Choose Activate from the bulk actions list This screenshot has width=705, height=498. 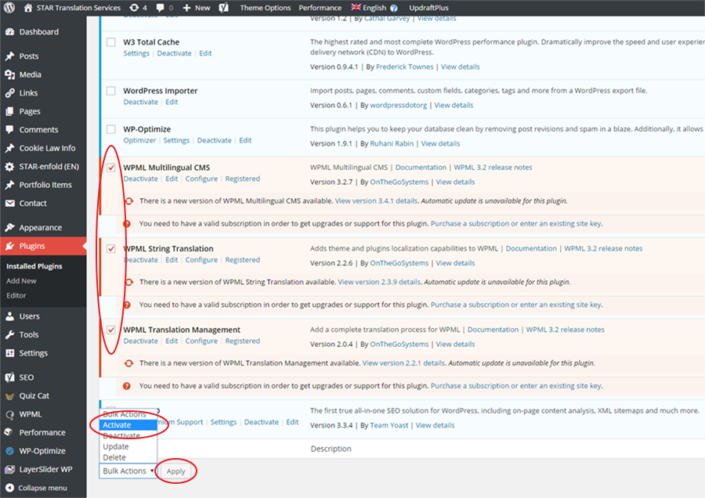pyautogui.click(x=117, y=425)
